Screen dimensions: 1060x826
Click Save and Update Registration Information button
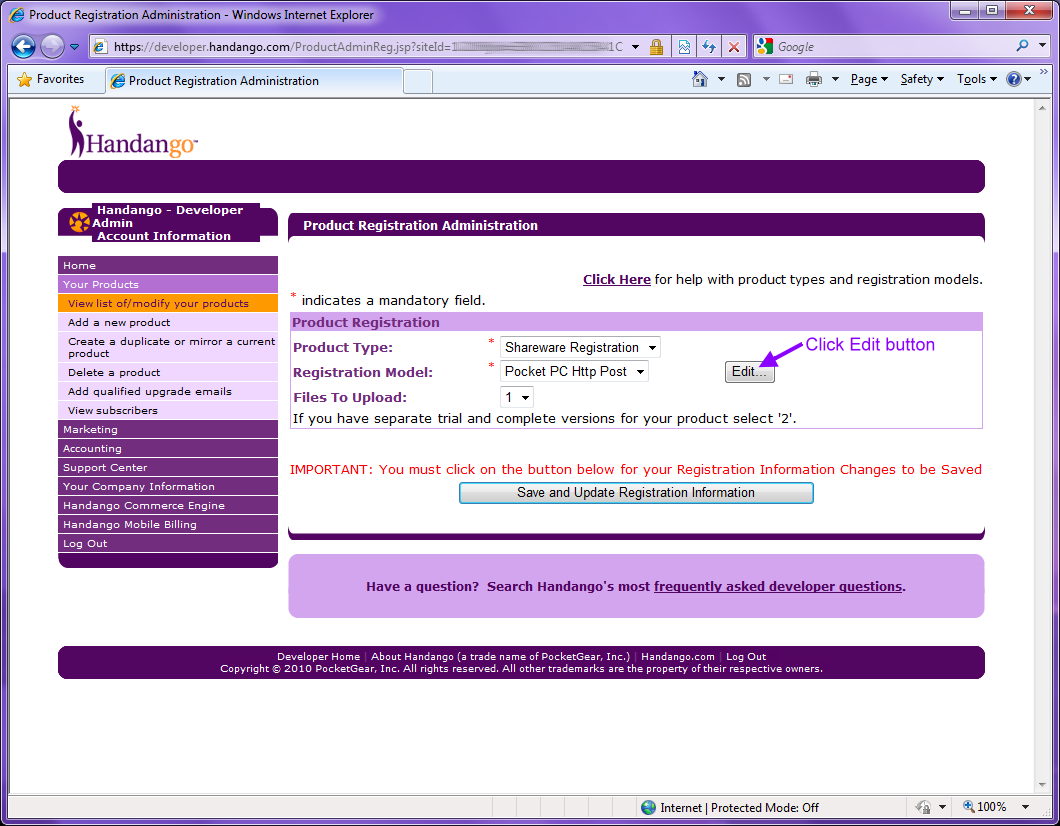[x=636, y=493]
